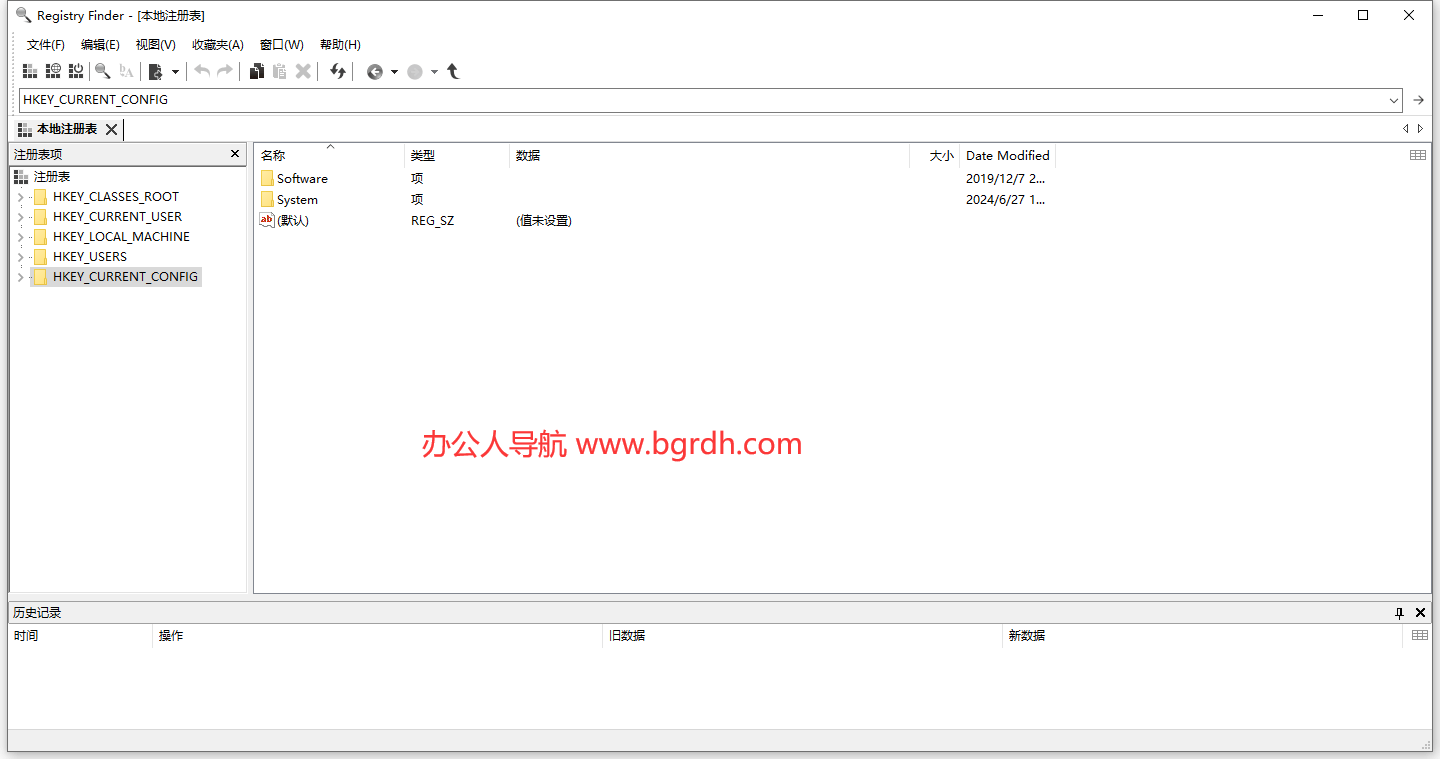Expand the HKEY_LOCAL_MACHINE tree node
This screenshot has height=759, width=1440.
(x=20, y=236)
